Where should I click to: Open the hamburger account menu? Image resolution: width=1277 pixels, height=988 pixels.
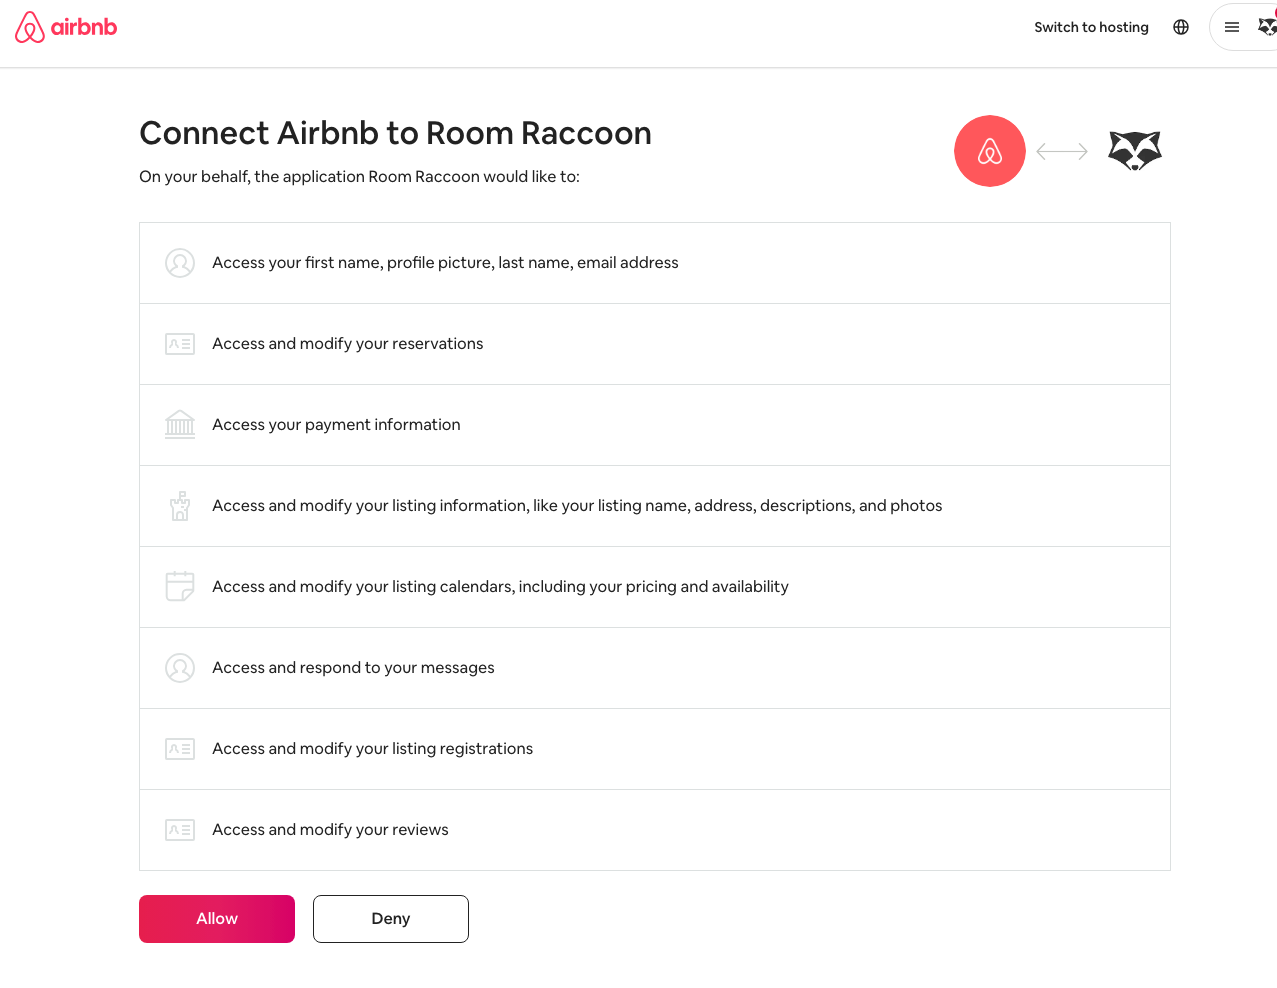click(1232, 27)
